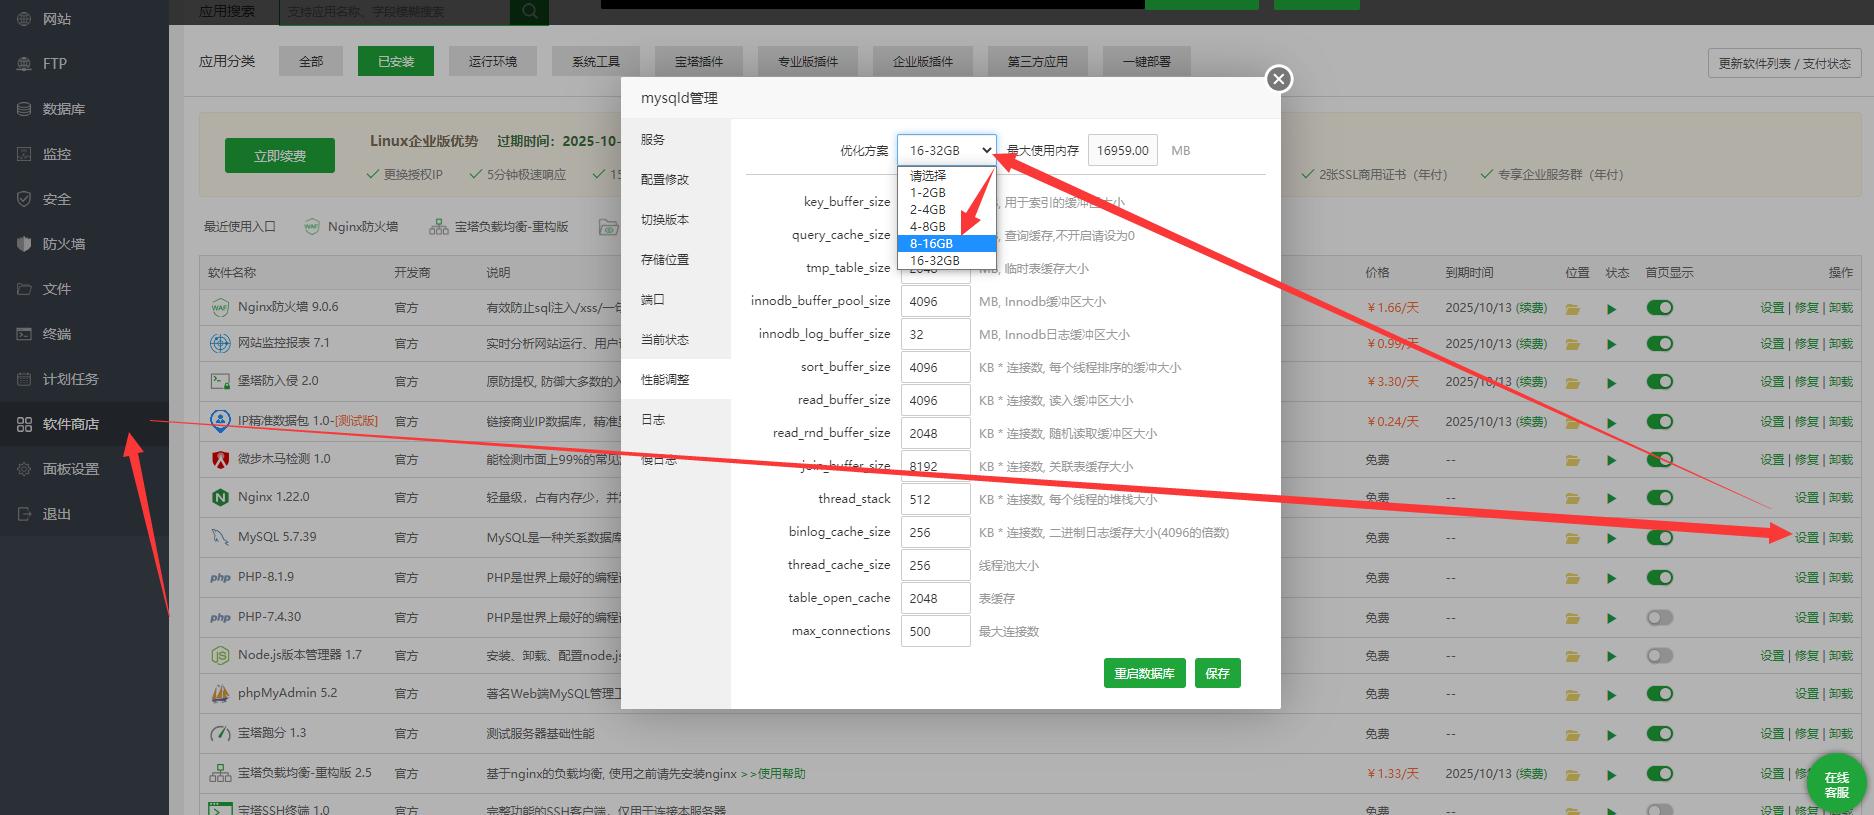Open the 当前状态 tab
This screenshot has width=1874, height=815.
tap(676, 339)
